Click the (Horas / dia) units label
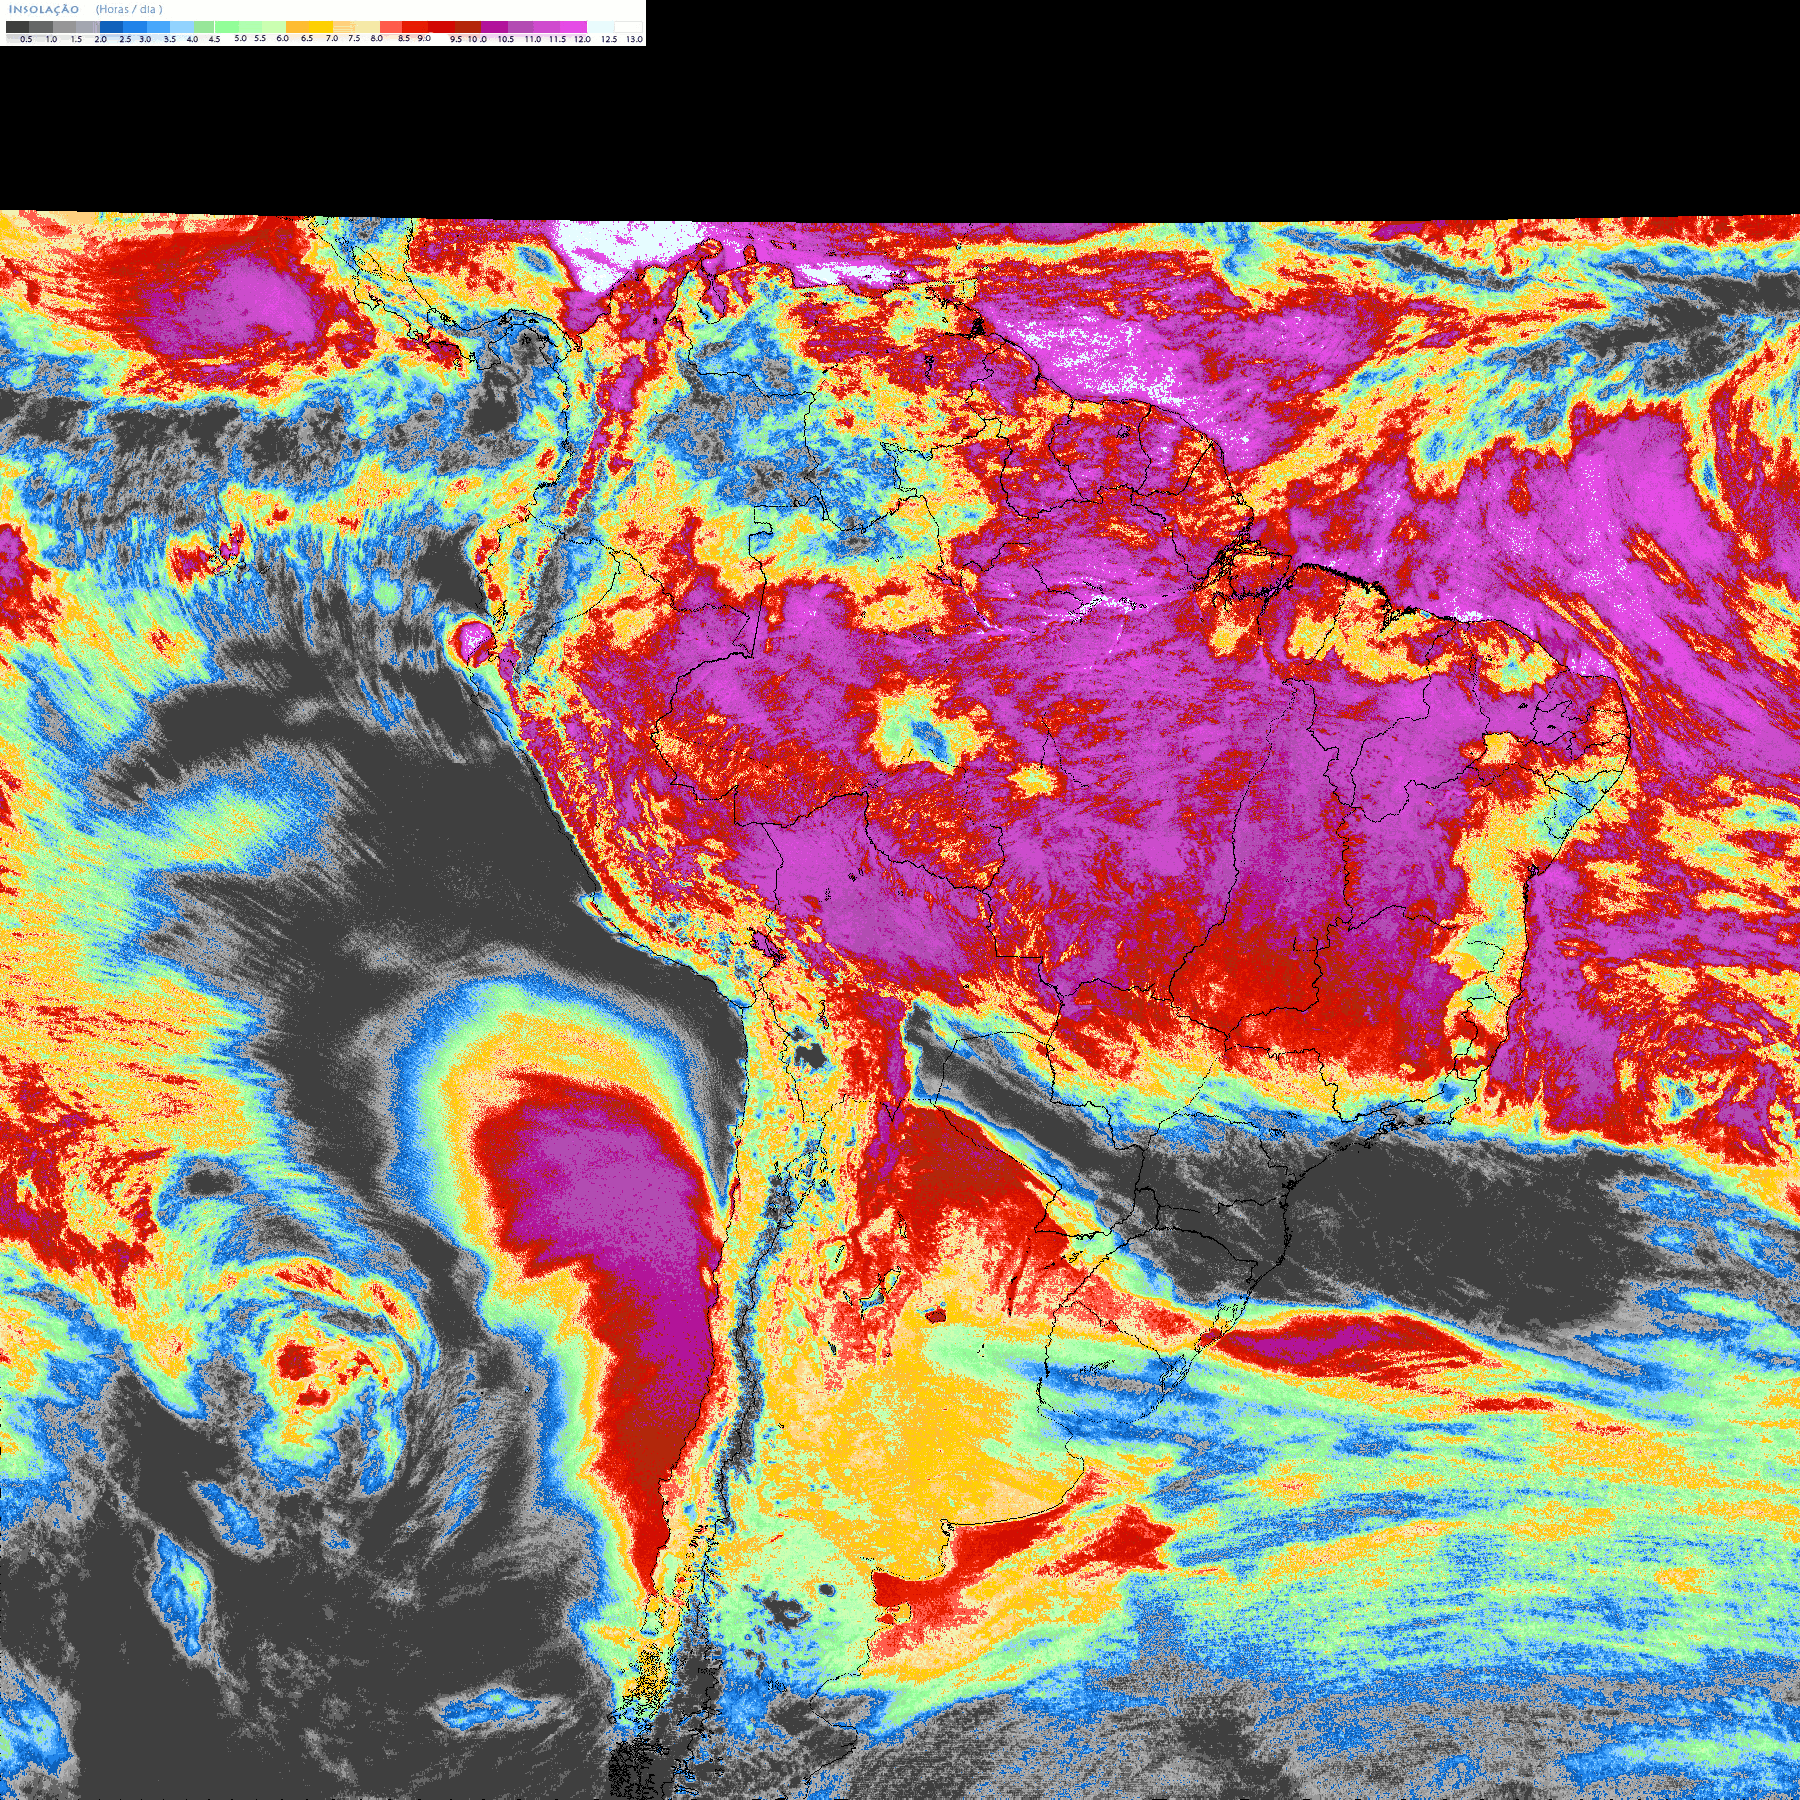The width and height of the screenshot is (1800, 1800). click(129, 9)
